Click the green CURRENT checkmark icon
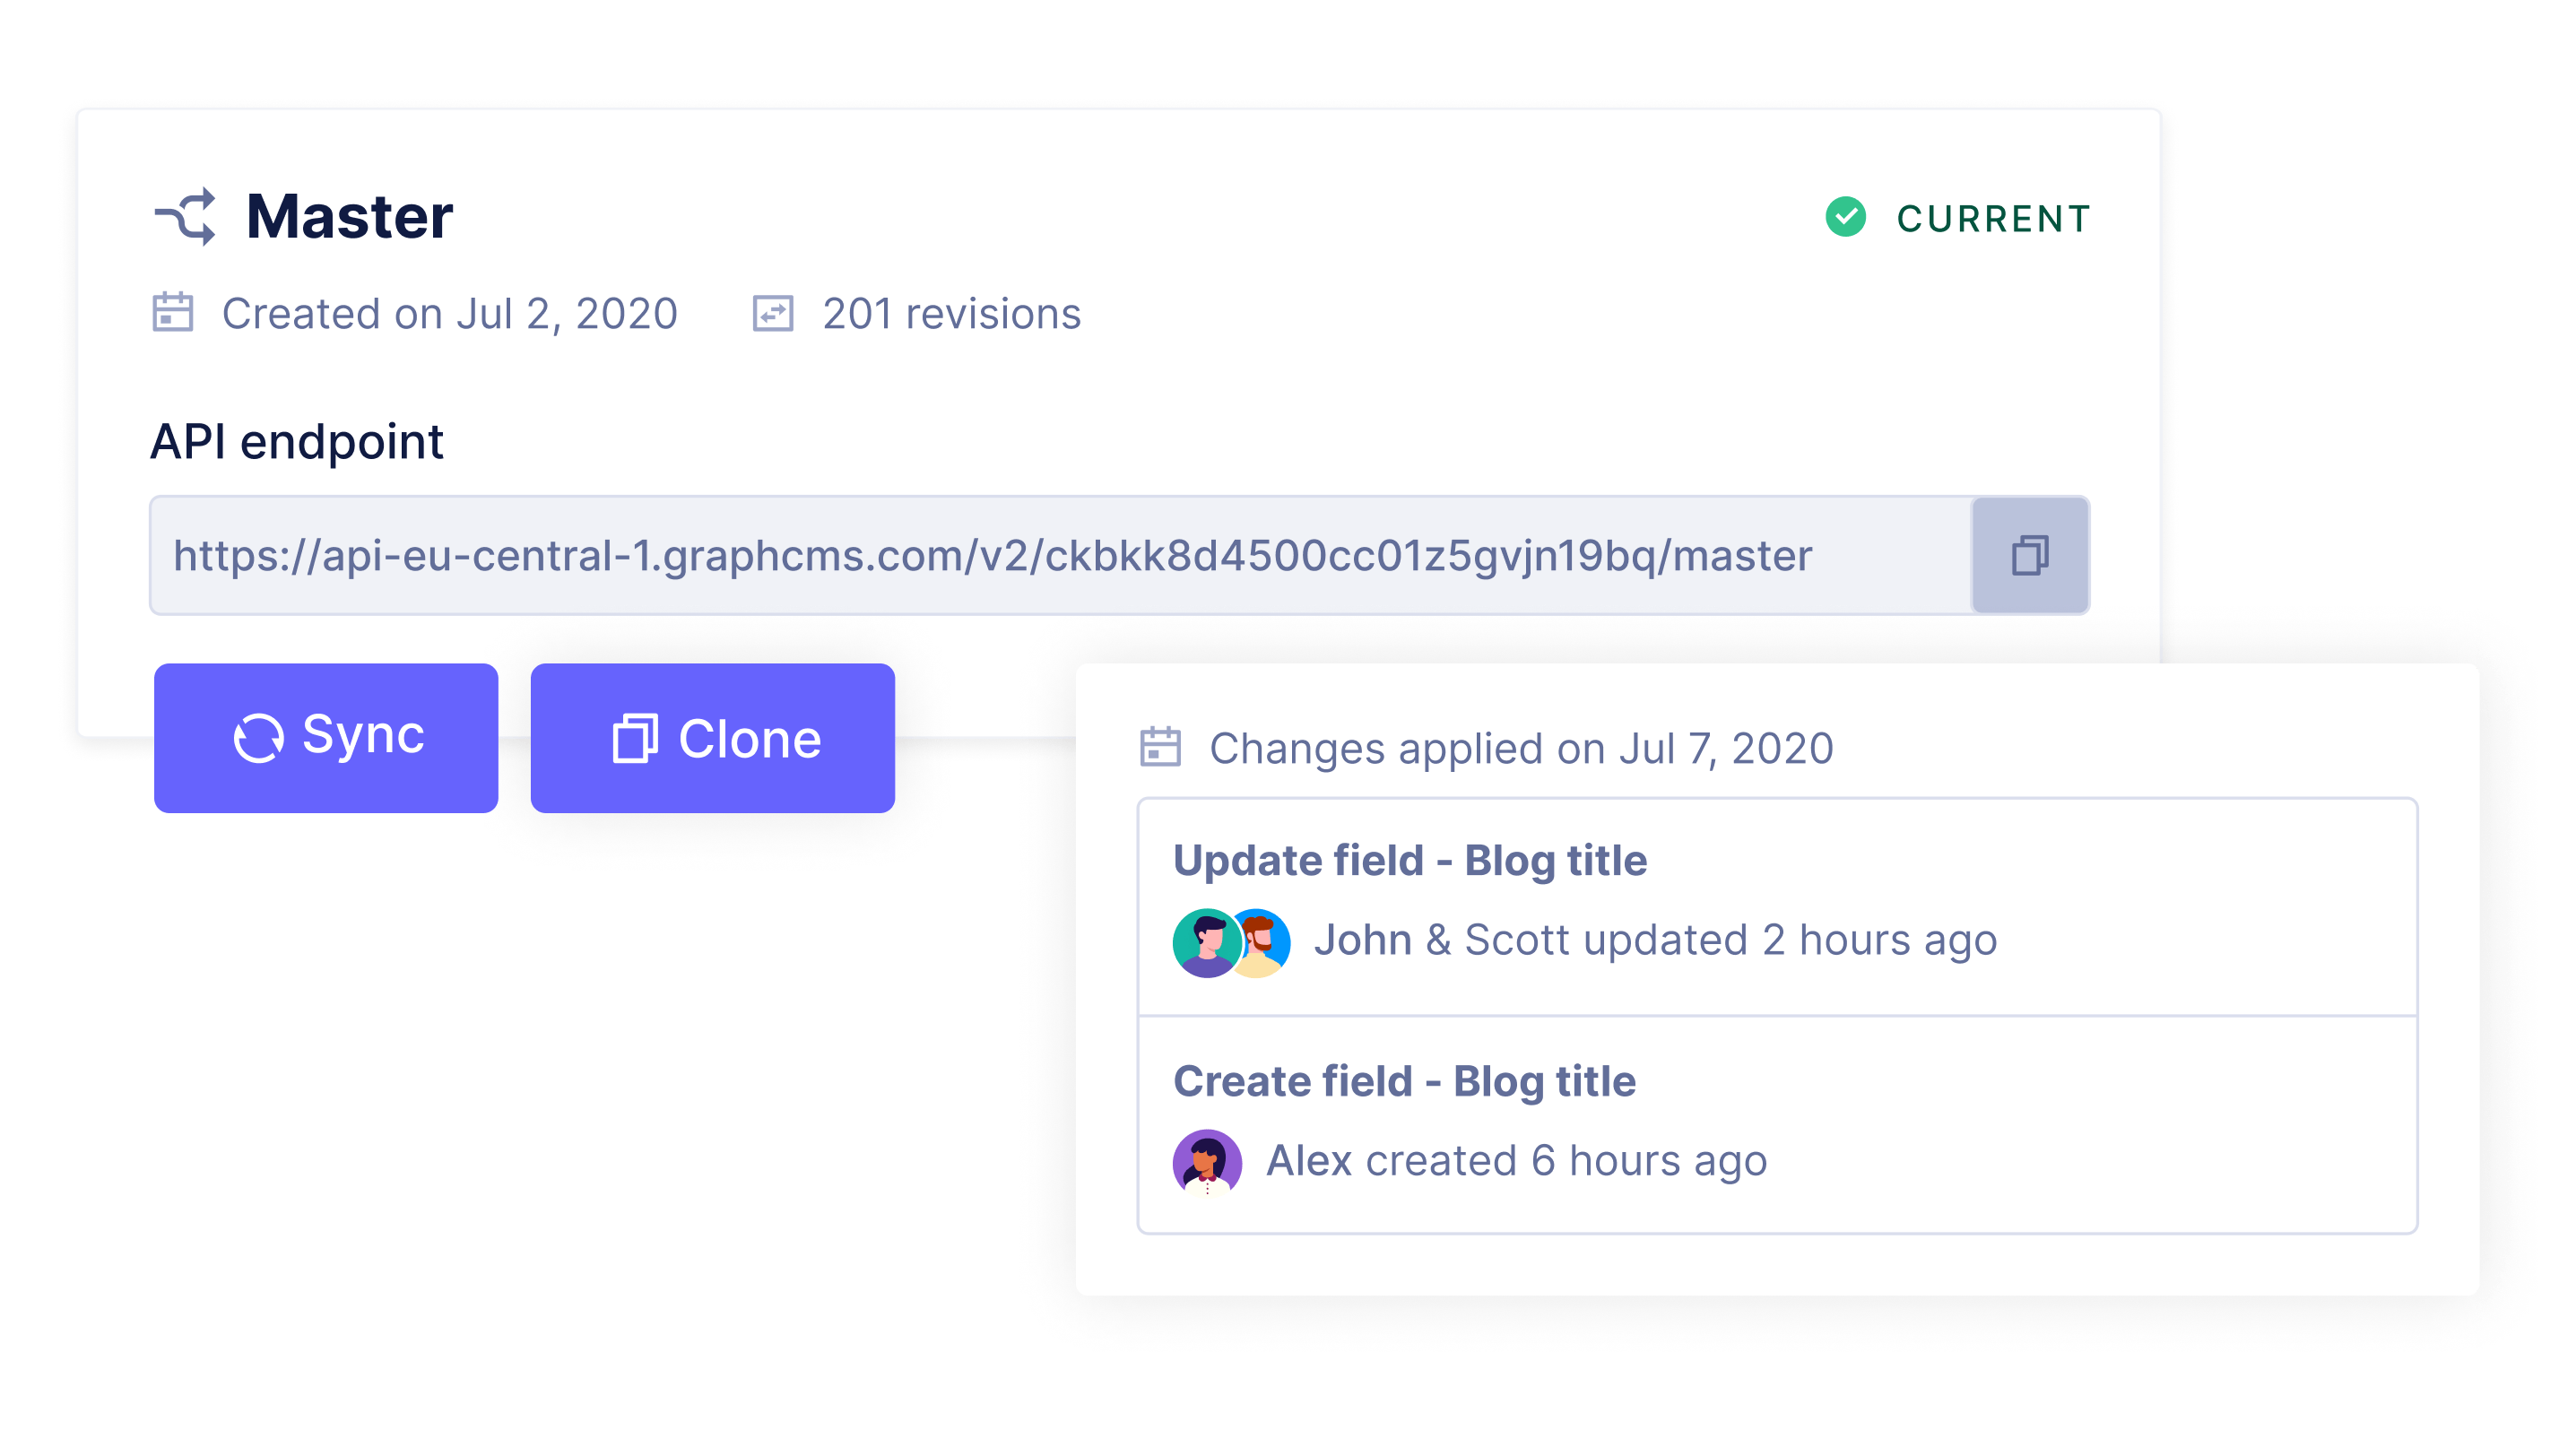The height and width of the screenshot is (1456, 2550). [x=1845, y=217]
